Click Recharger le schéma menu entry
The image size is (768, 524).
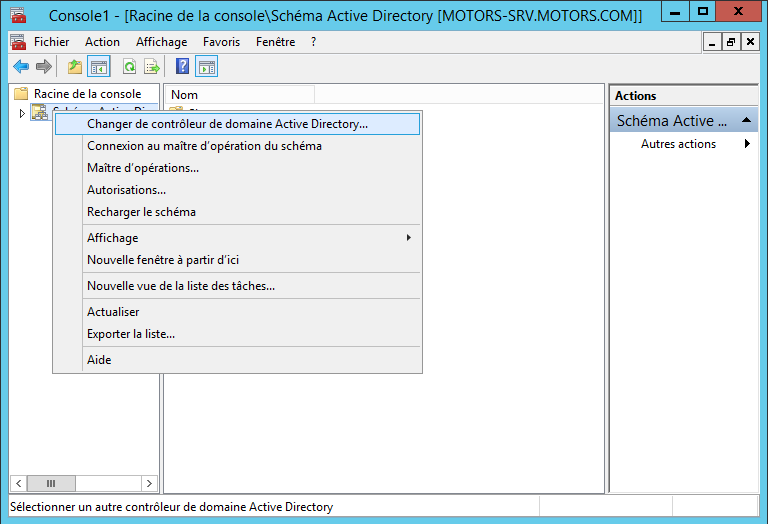point(141,212)
